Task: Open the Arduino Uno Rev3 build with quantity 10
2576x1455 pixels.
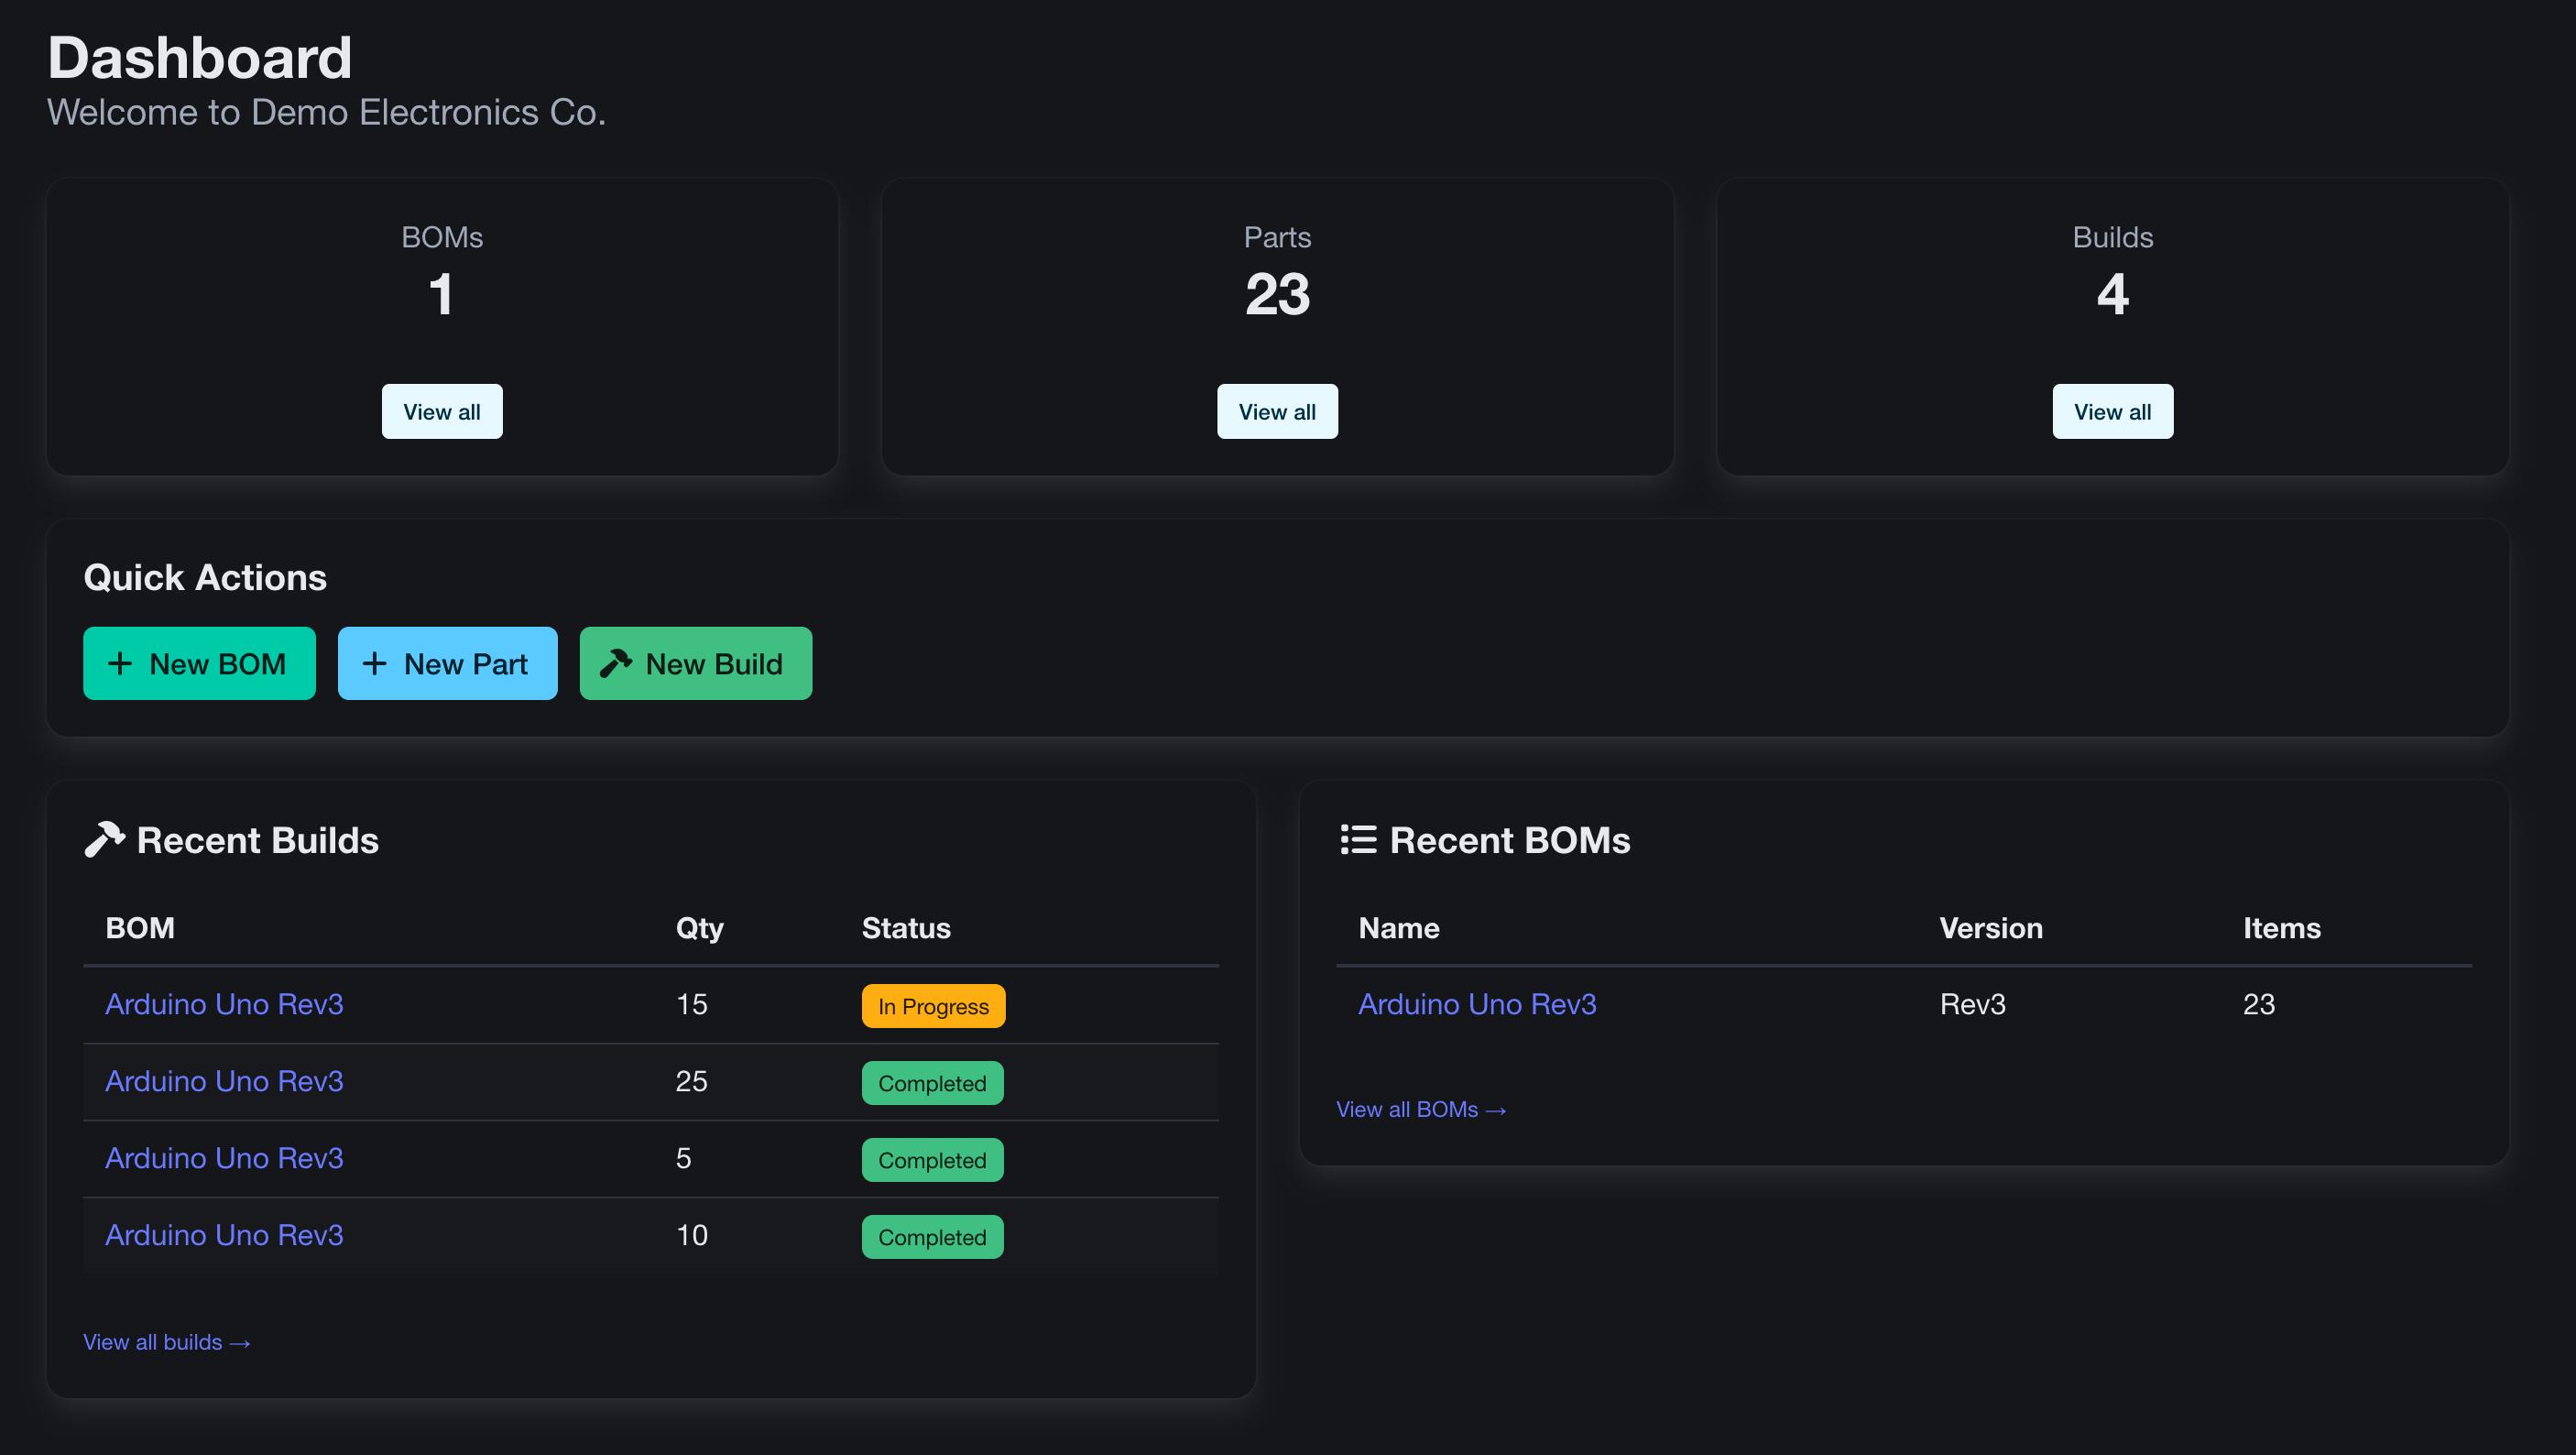Action: tap(224, 1235)
